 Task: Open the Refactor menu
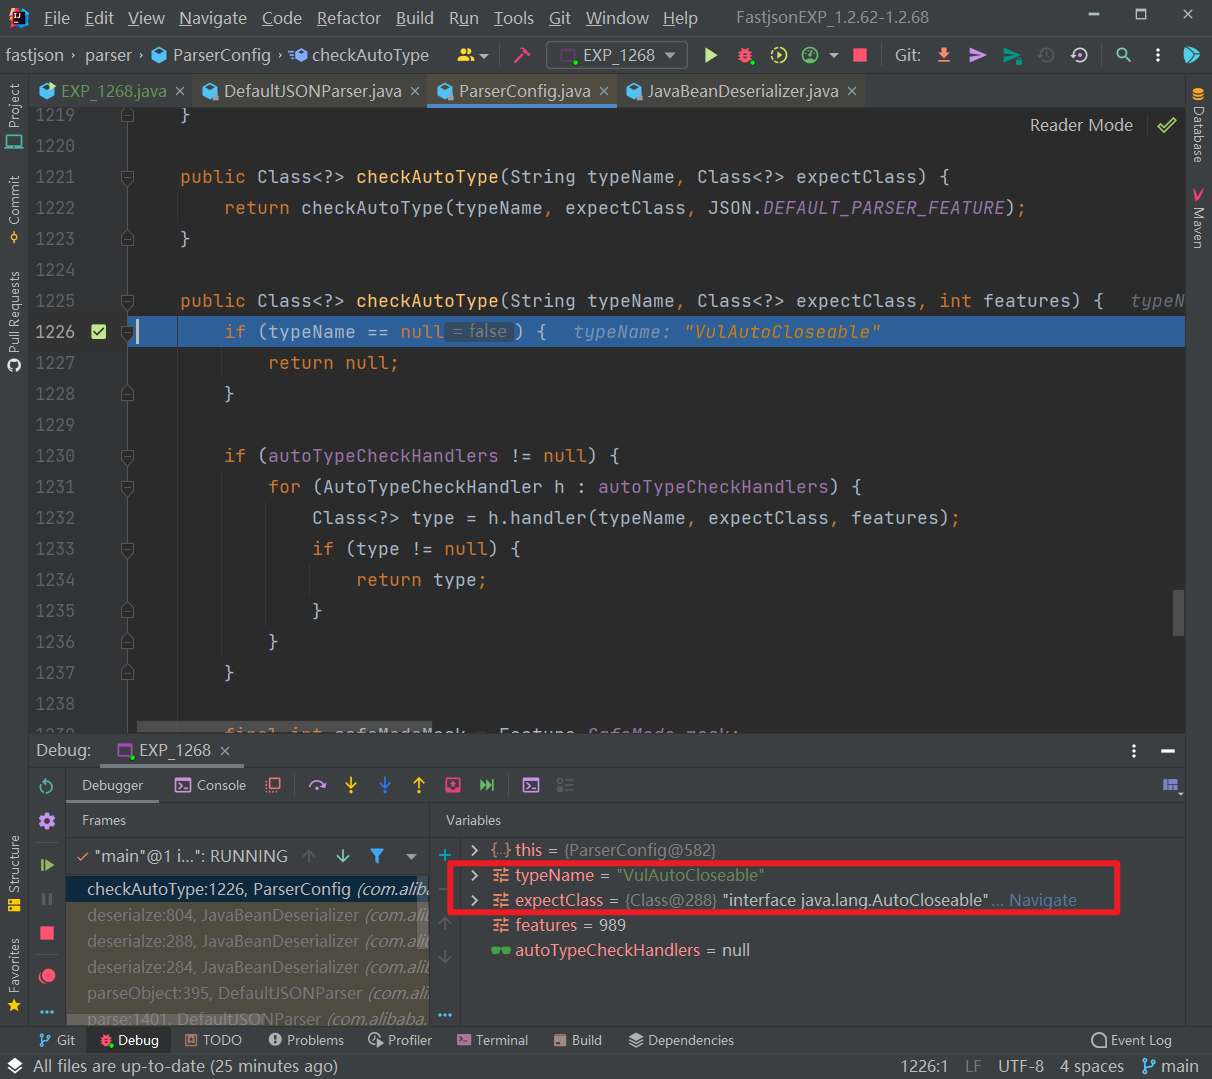(348, 18)
